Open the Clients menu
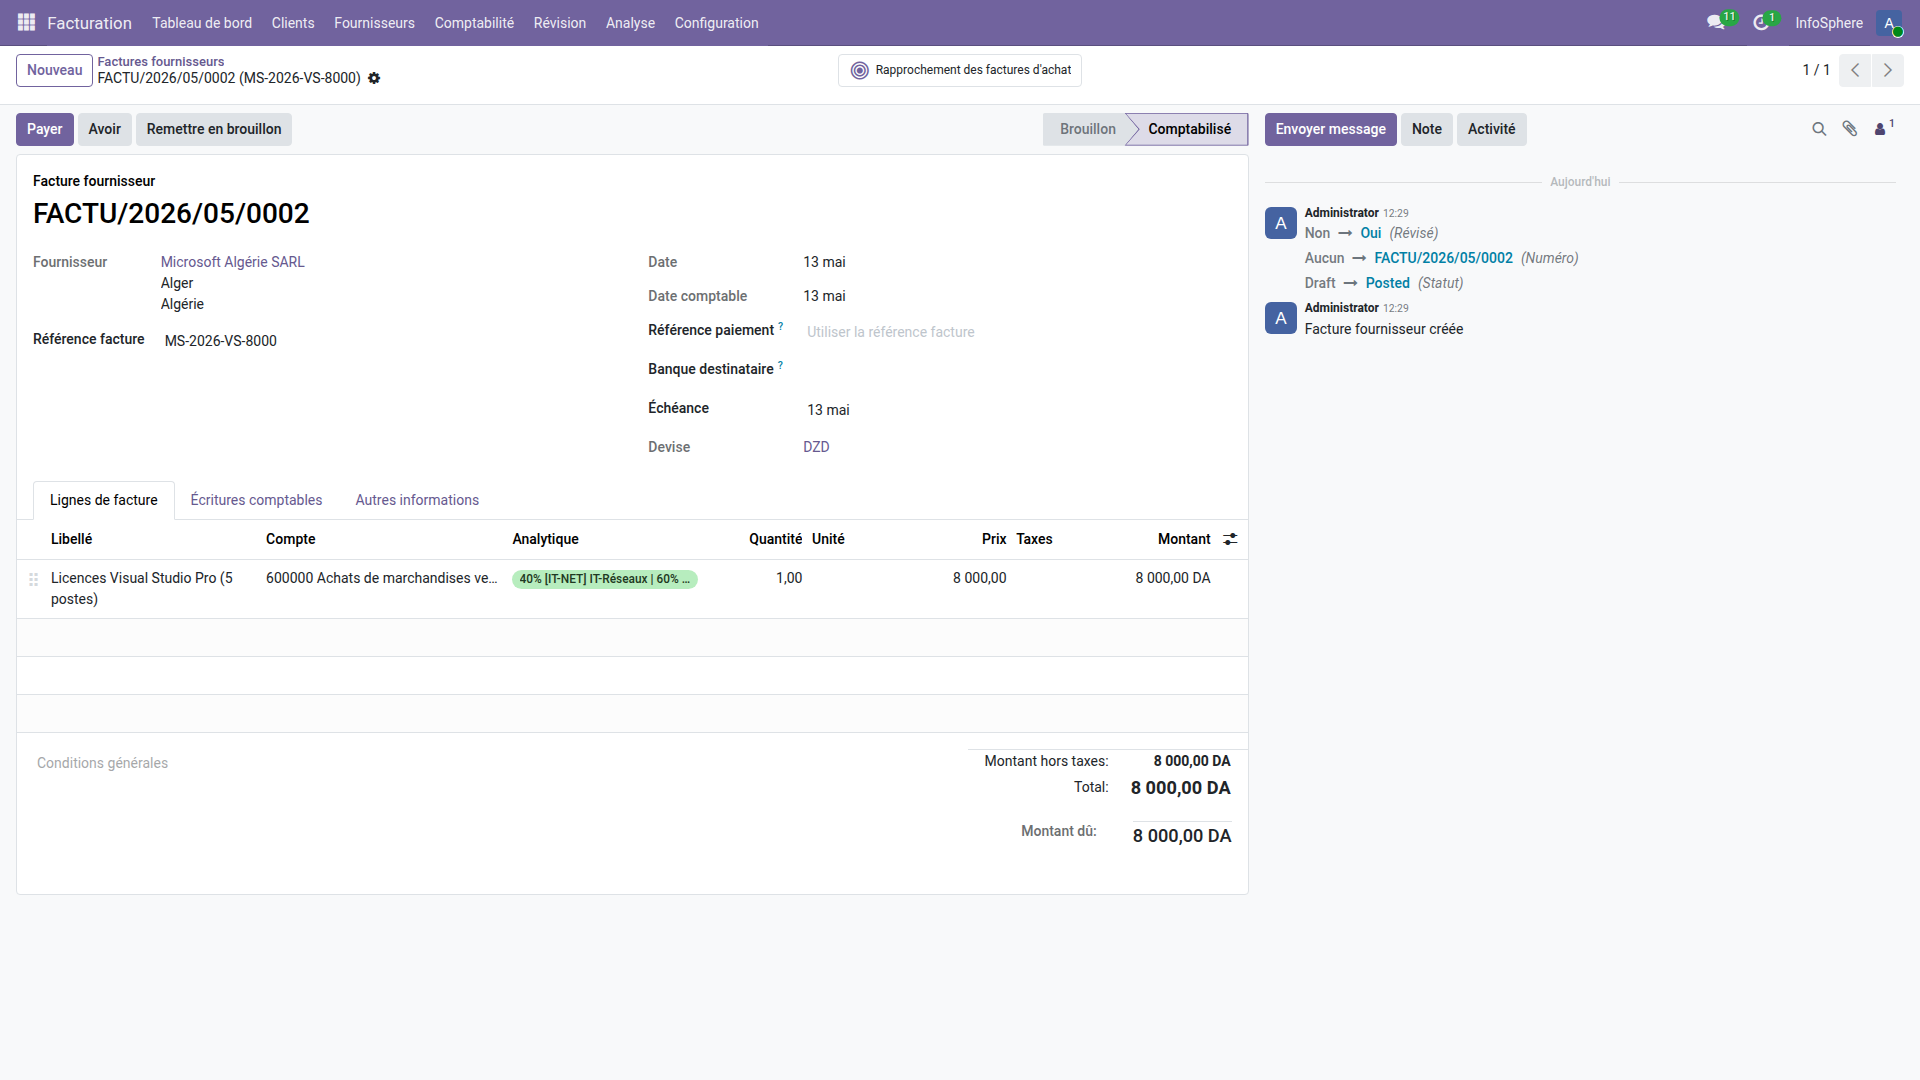Viewport: 1920px width, 1080px height. coord(293,23)
